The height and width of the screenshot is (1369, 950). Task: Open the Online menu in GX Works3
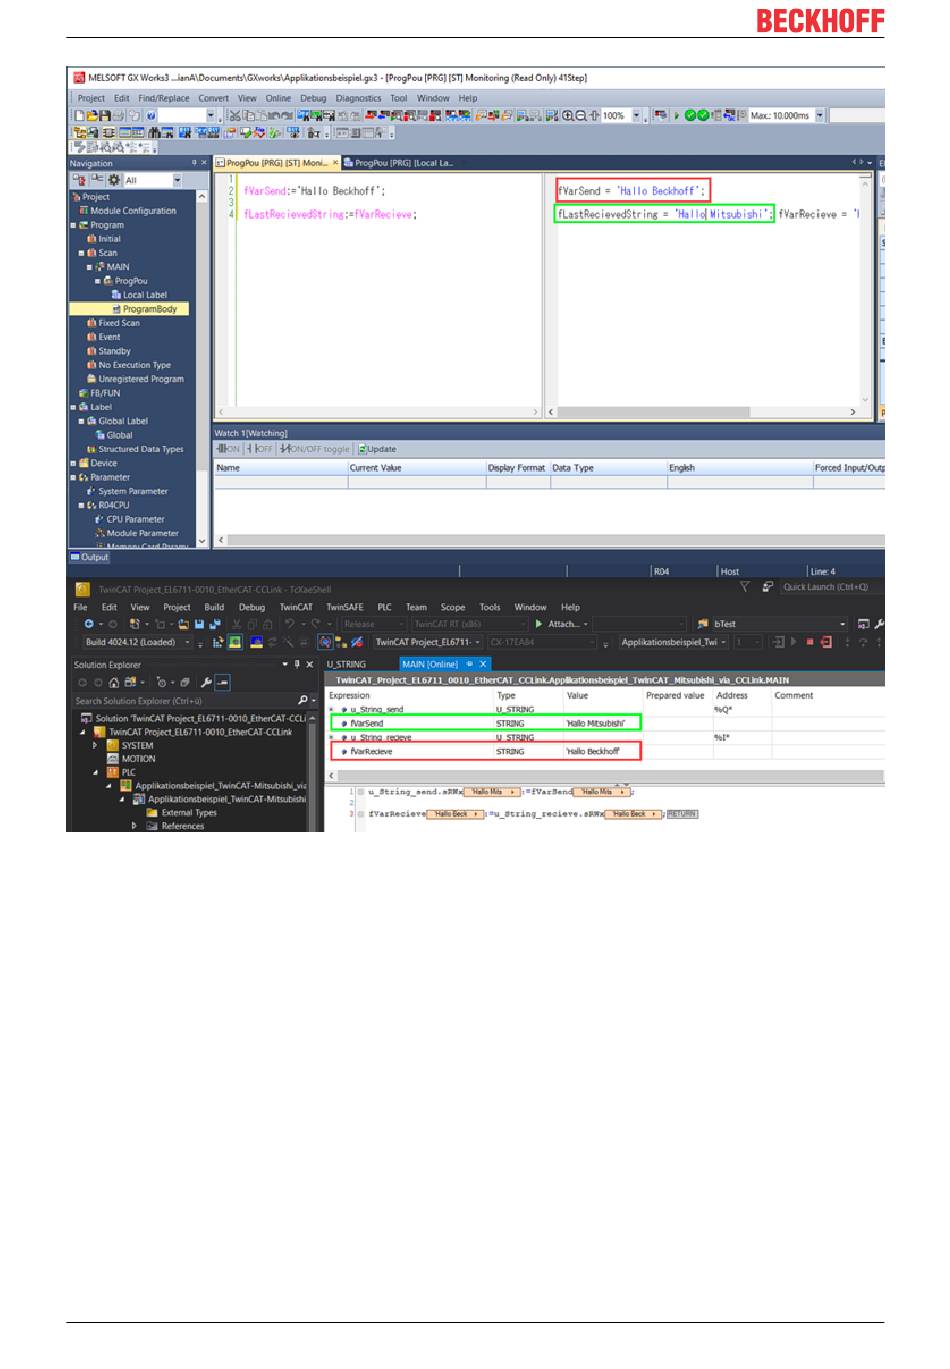click(278, 98)
